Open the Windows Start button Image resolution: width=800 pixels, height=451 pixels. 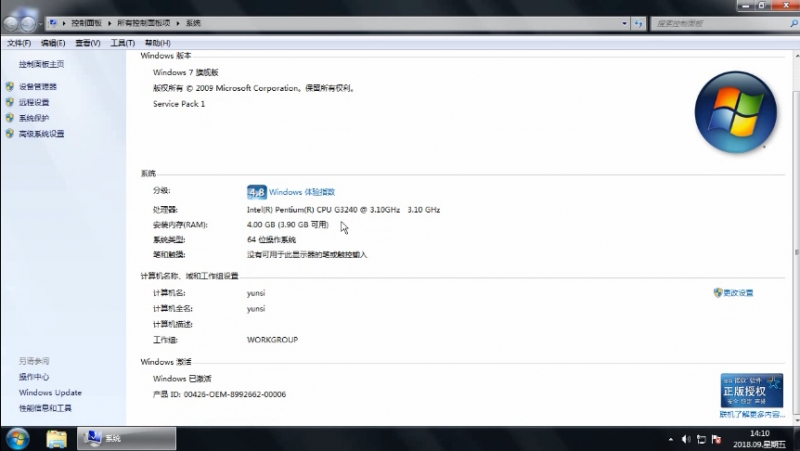point(17,439)
